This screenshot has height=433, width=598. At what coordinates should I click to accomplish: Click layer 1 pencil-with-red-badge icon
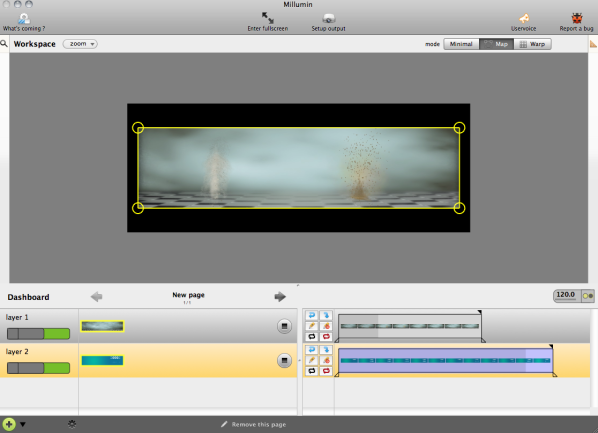(326, 326)
